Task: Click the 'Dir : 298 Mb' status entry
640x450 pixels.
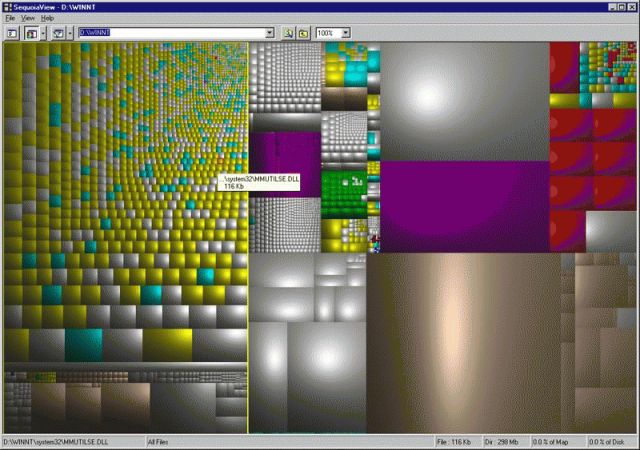Action: pyautogui.click(x=501, y=442)
